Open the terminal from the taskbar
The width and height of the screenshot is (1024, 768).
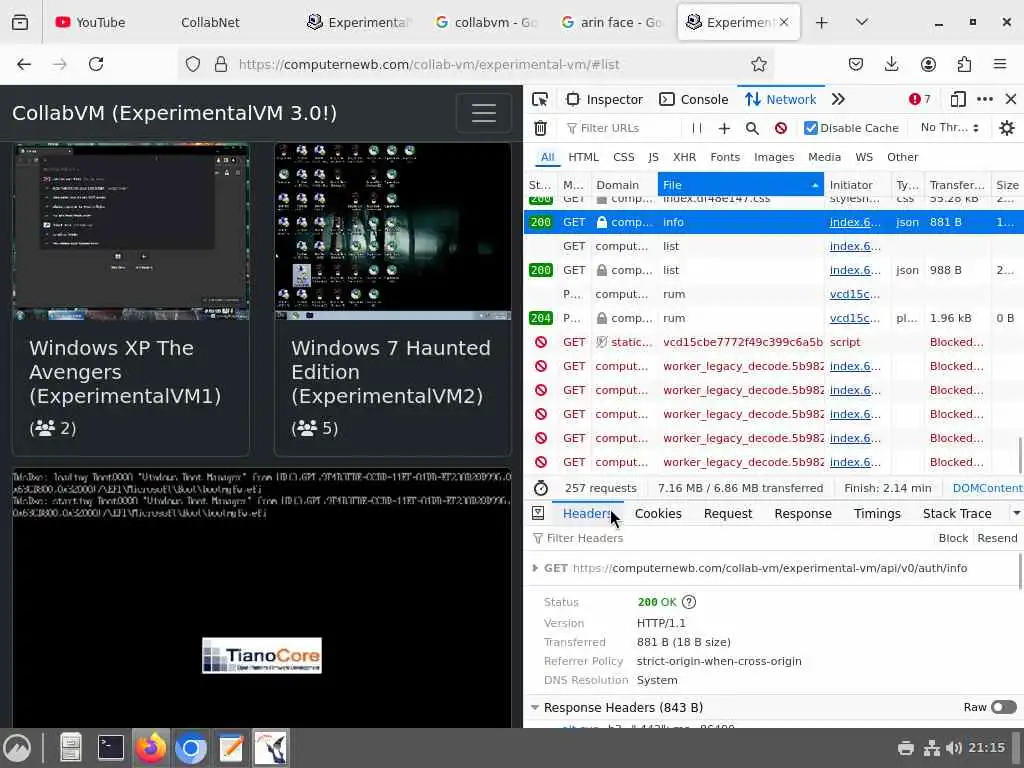pos(110,748)
